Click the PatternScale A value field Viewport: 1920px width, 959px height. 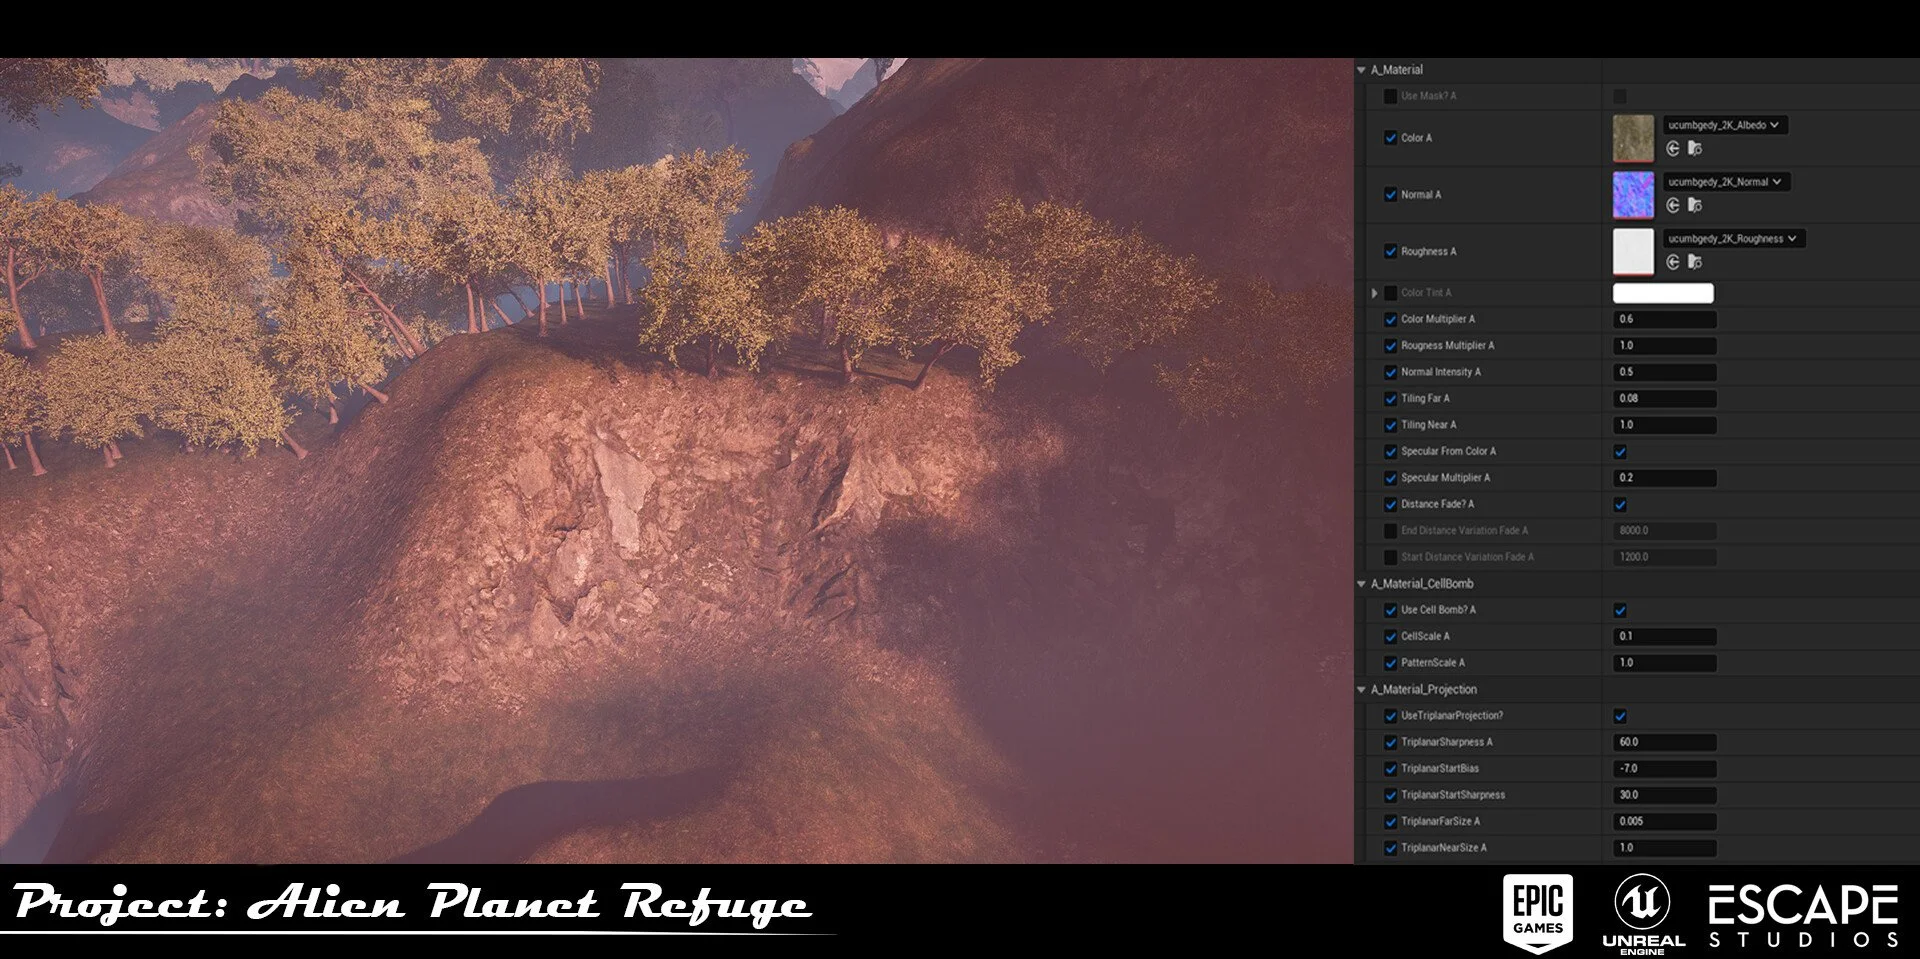pos(1665,663)
